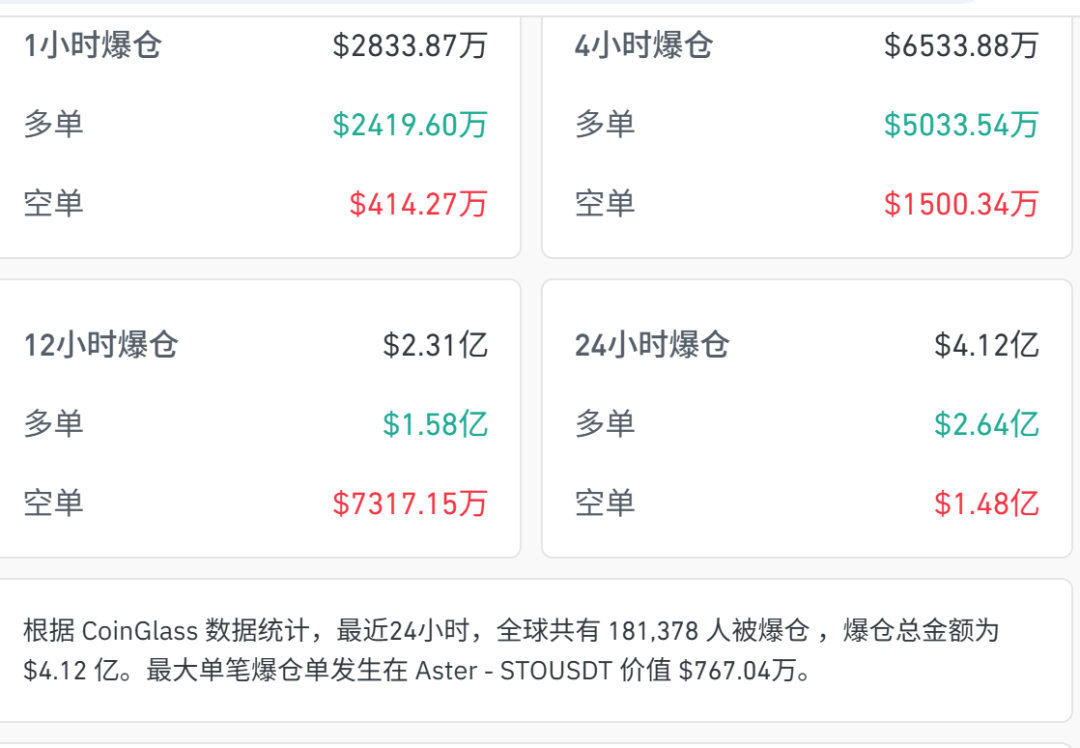Select the red short value $414.27万

click(418, 204)
